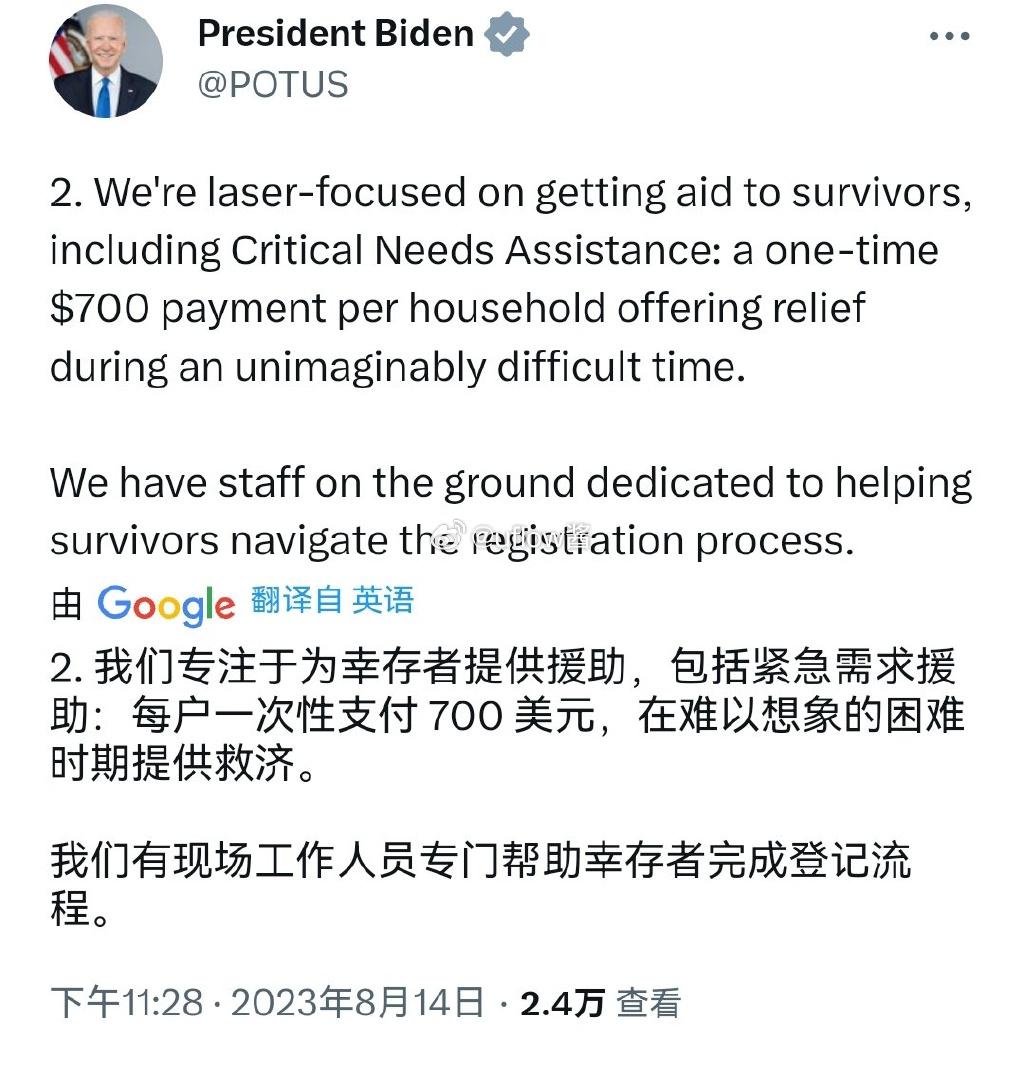
Task: Click the 翻译自 英语 translation link
Action: pos(333,600)
